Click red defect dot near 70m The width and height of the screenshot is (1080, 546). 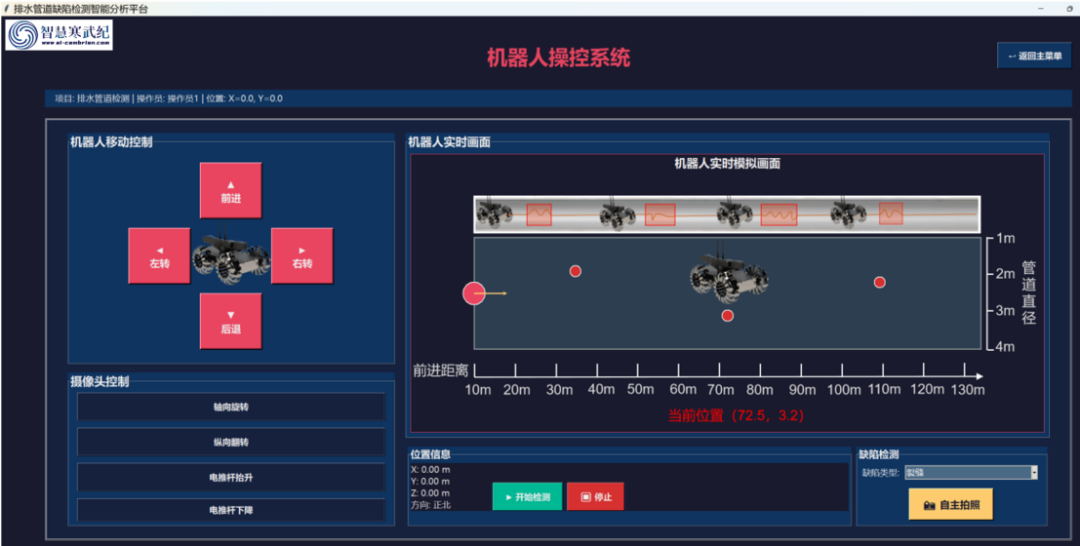[727, 315]
